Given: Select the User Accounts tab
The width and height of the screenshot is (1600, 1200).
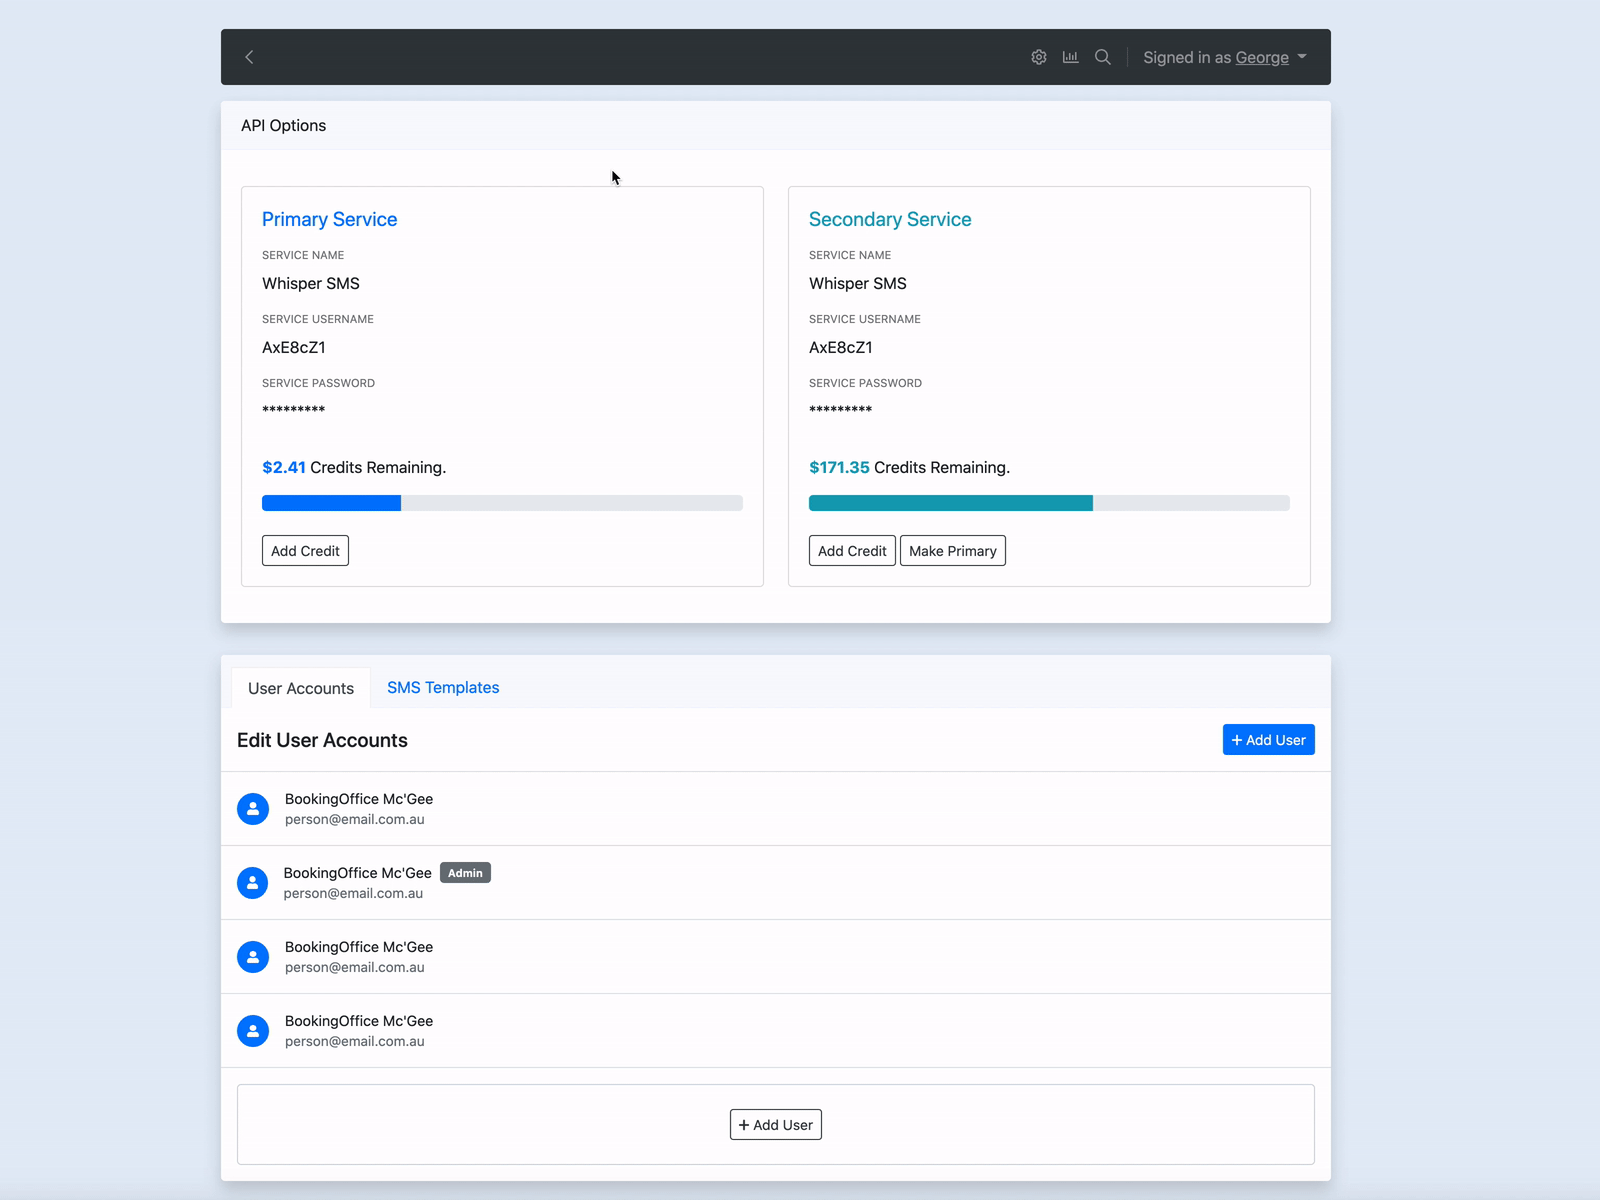Looking at the screenshot, I should [300, 687].
